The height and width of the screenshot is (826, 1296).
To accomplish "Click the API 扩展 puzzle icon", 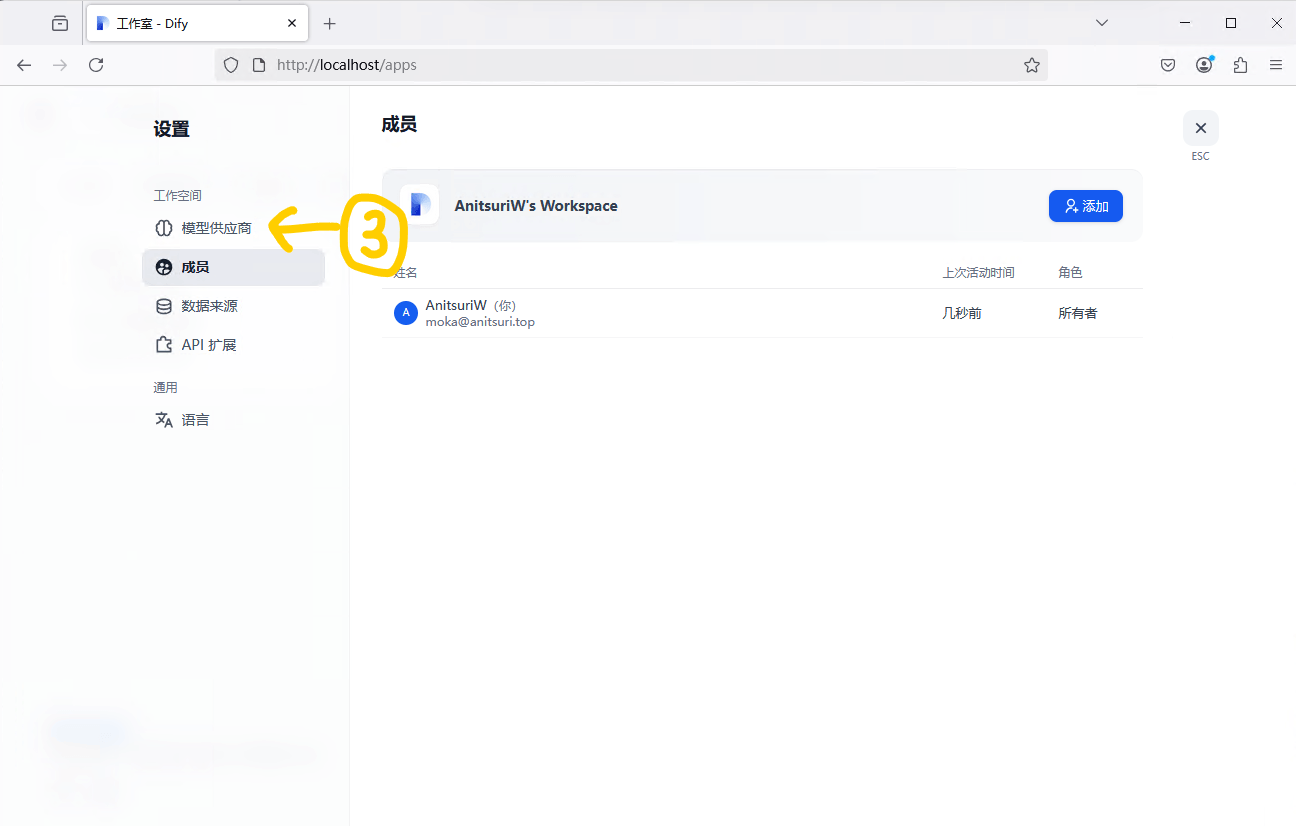I will 164,345.
